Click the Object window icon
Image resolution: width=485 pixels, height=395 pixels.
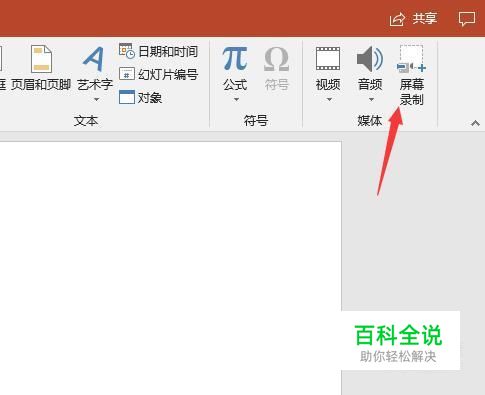pyautogui.click(x=127, y=97)
